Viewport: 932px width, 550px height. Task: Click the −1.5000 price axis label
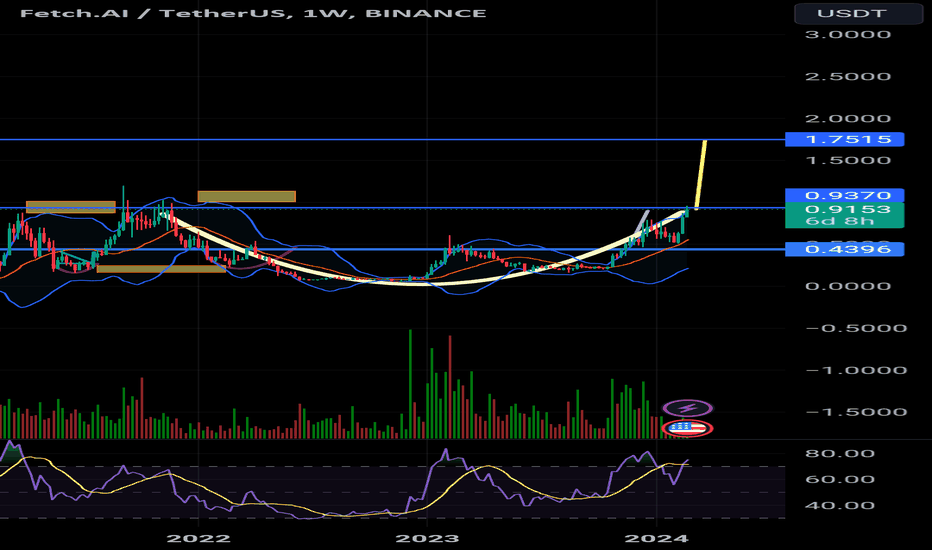[856, 411]
